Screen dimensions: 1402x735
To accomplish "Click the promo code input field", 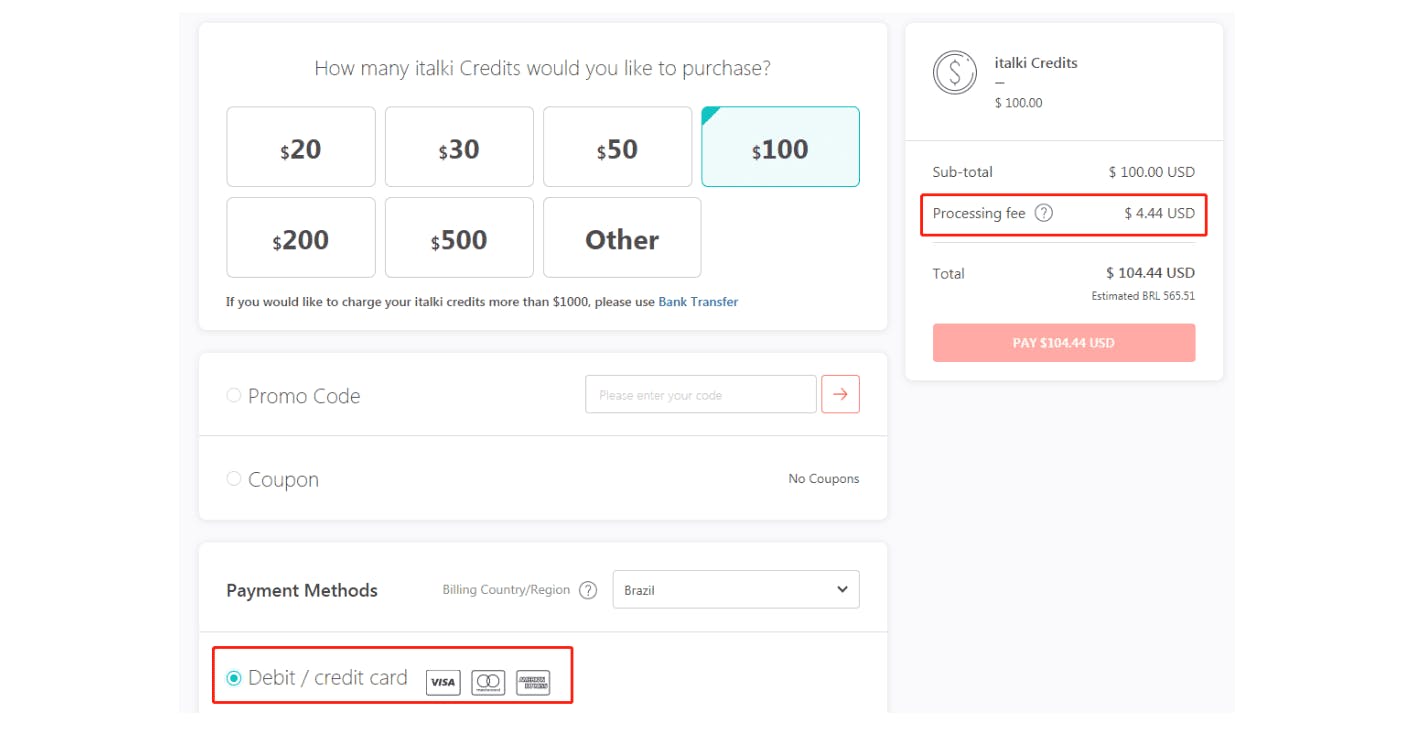I will [700, 395].
